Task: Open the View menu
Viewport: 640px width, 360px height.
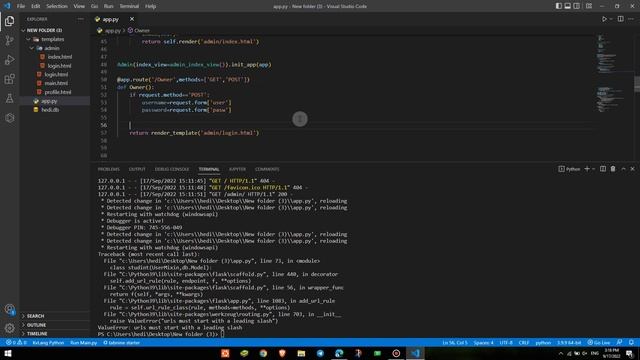Action: (x=79, y=6)
